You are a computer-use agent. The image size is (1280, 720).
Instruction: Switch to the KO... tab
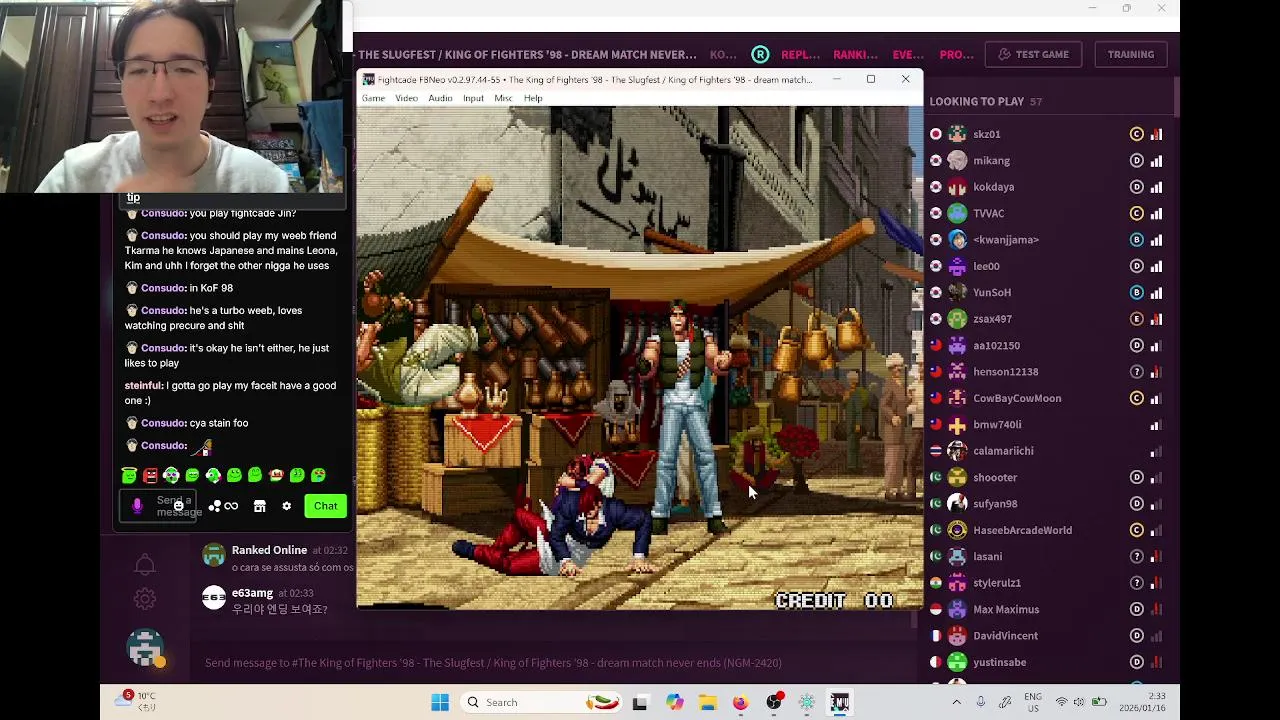(x=723, y=54)
